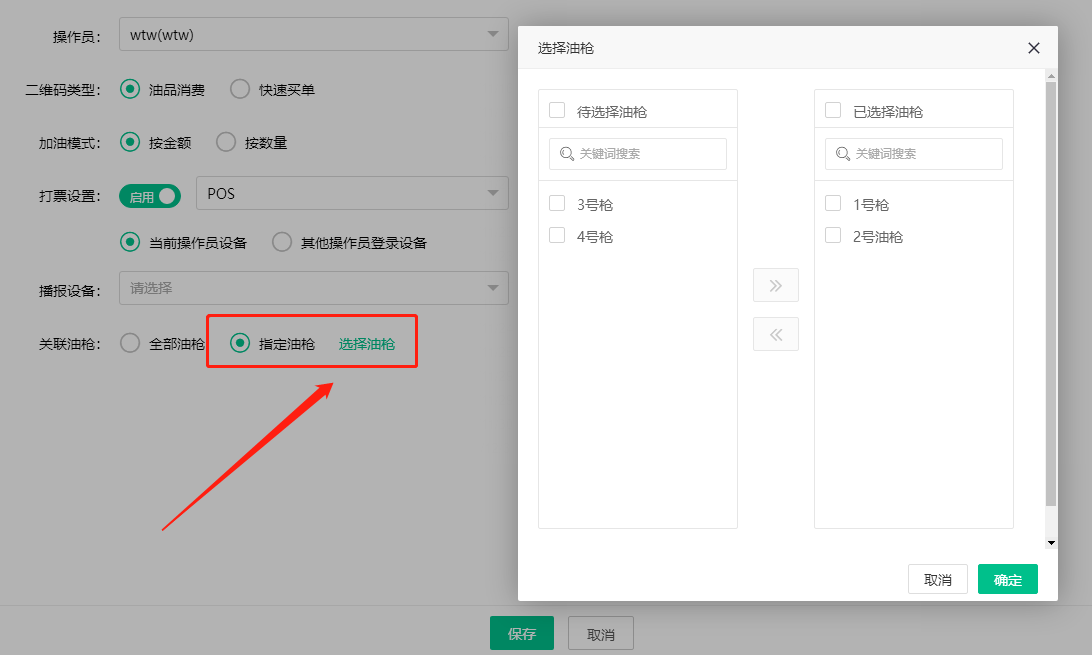The width and height of the screenshot is (1092, 655).
Task: Select the 快速买单 radio option
Action: click(x=240, y=89)
